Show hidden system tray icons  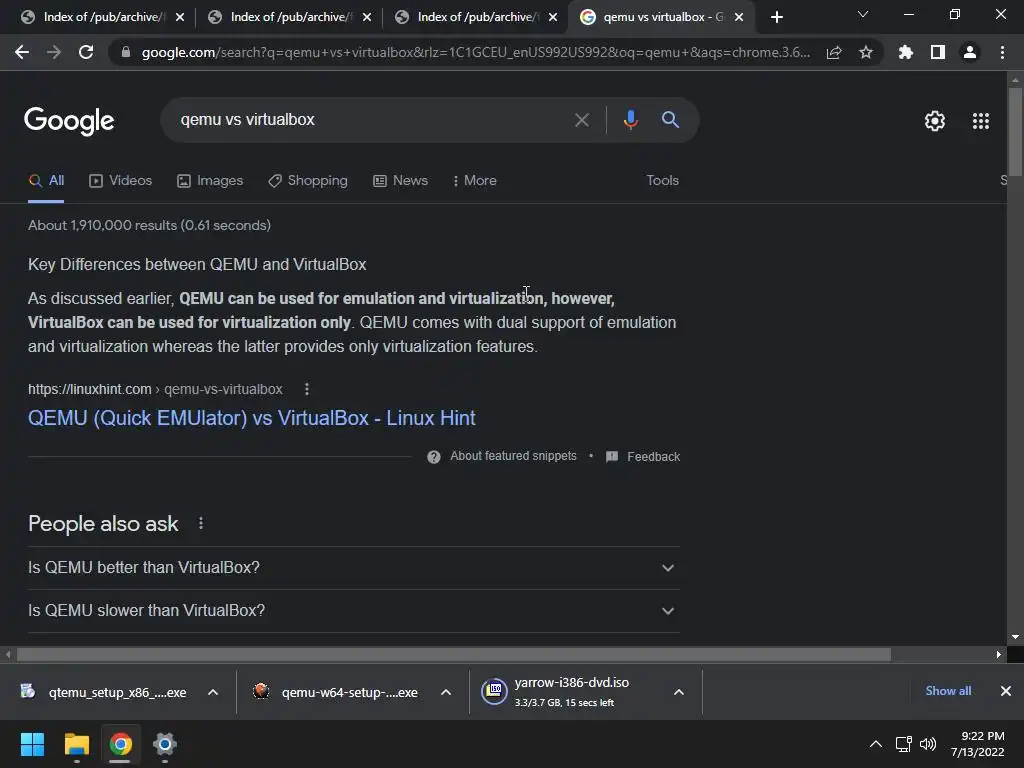click(x=876, y=744)
